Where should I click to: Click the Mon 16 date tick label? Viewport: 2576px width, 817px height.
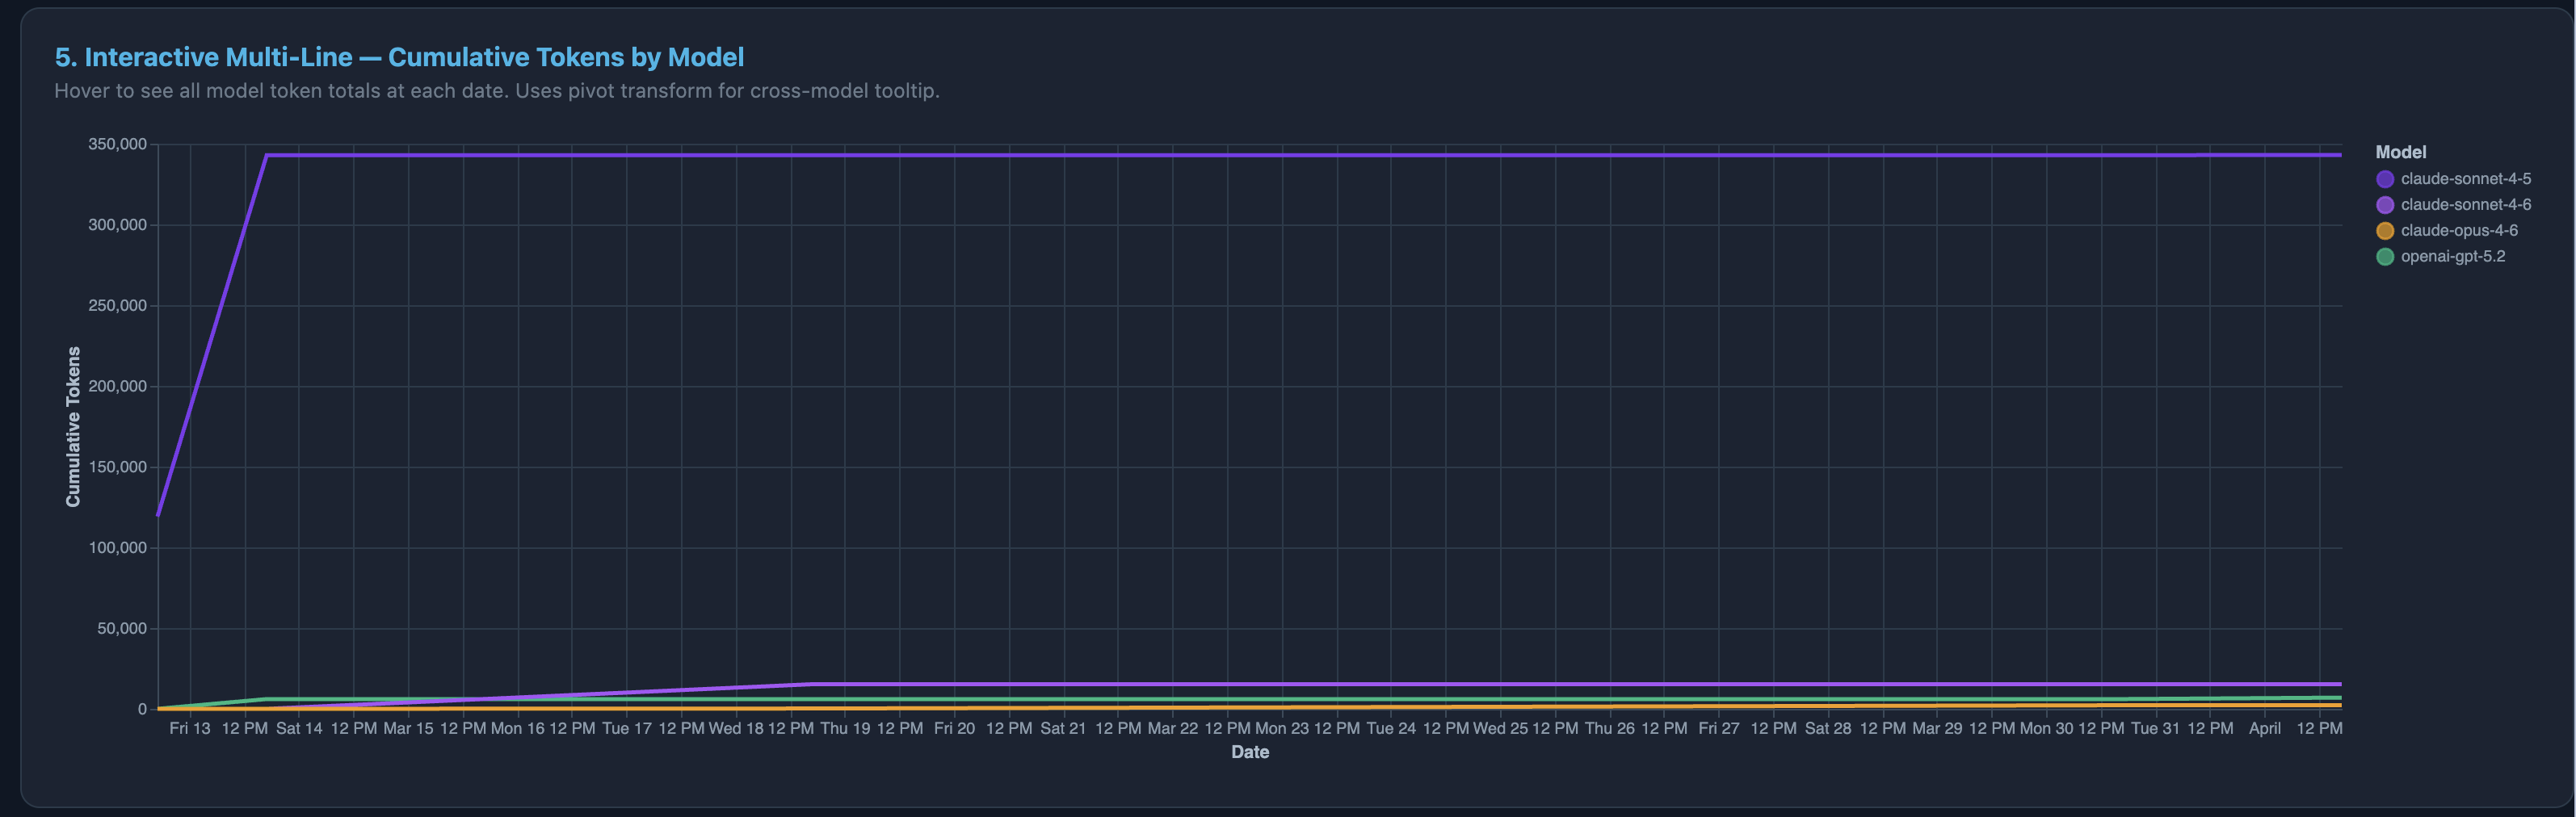tap(517, 728)
